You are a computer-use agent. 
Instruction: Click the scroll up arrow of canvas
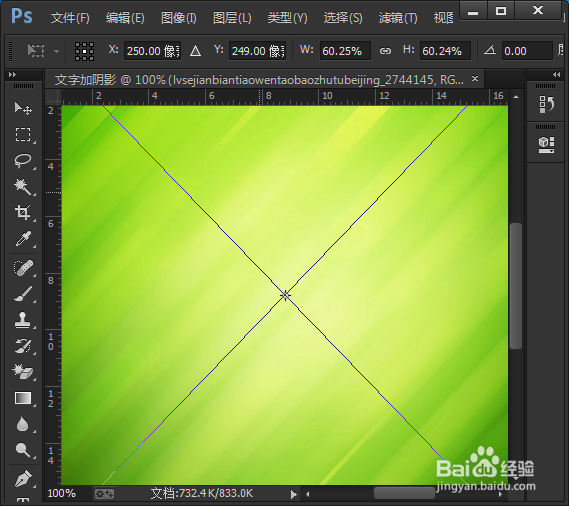click(516, 97)
